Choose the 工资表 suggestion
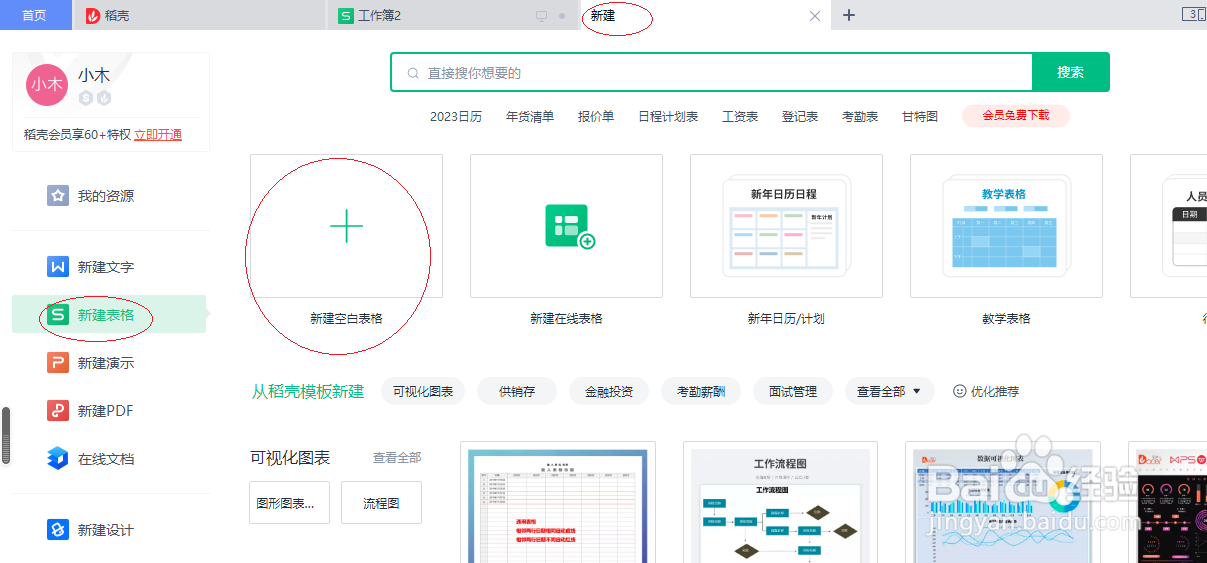This screenshot has height=563, width=1207. pos(740,117)
